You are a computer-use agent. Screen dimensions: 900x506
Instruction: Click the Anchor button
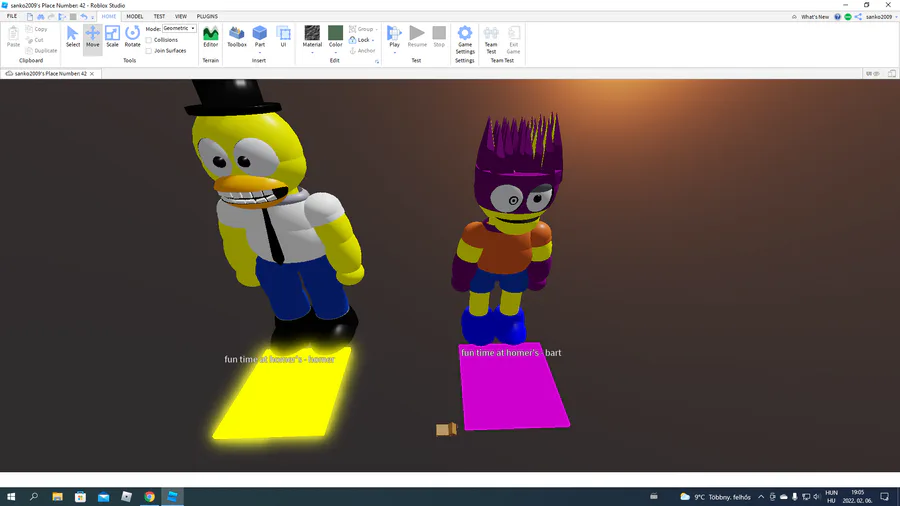362,50
